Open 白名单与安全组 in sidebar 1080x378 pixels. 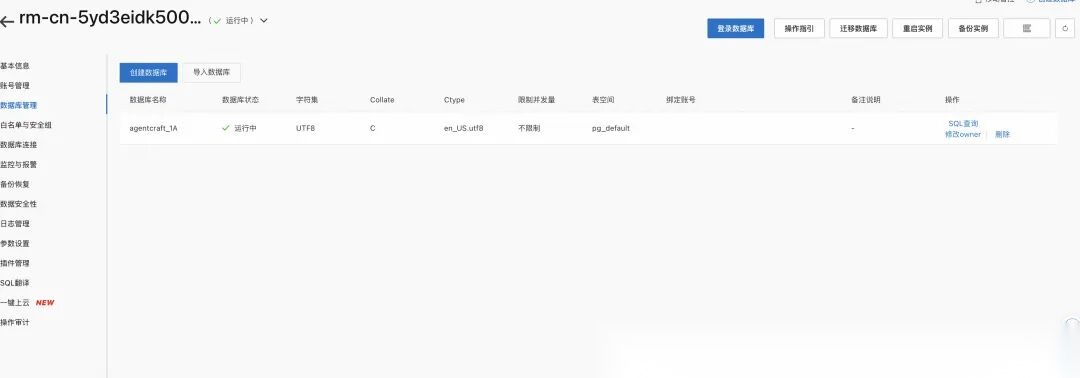26,125
